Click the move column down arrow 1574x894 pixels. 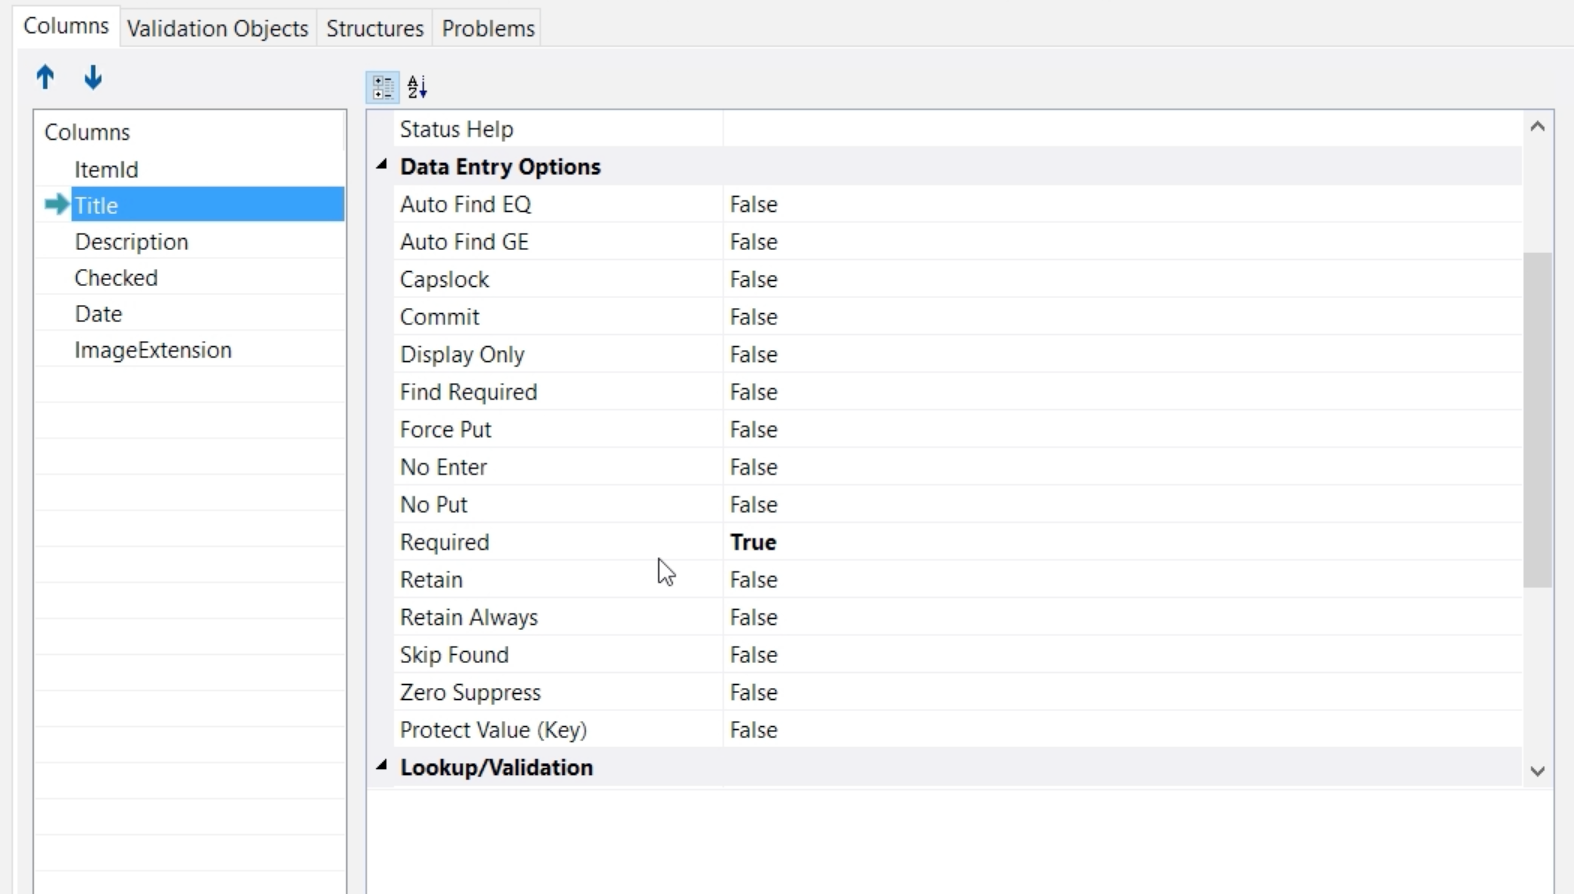pos(93,77)
